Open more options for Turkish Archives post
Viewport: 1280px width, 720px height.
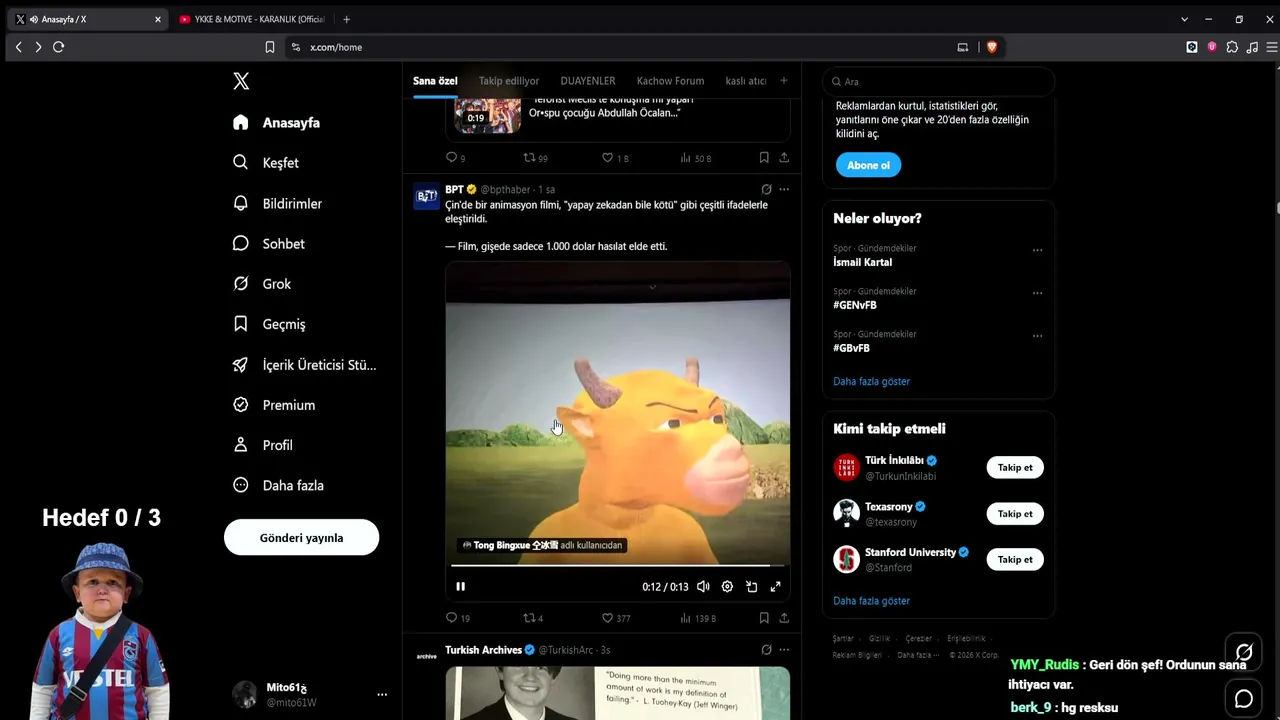coord(784,650)
